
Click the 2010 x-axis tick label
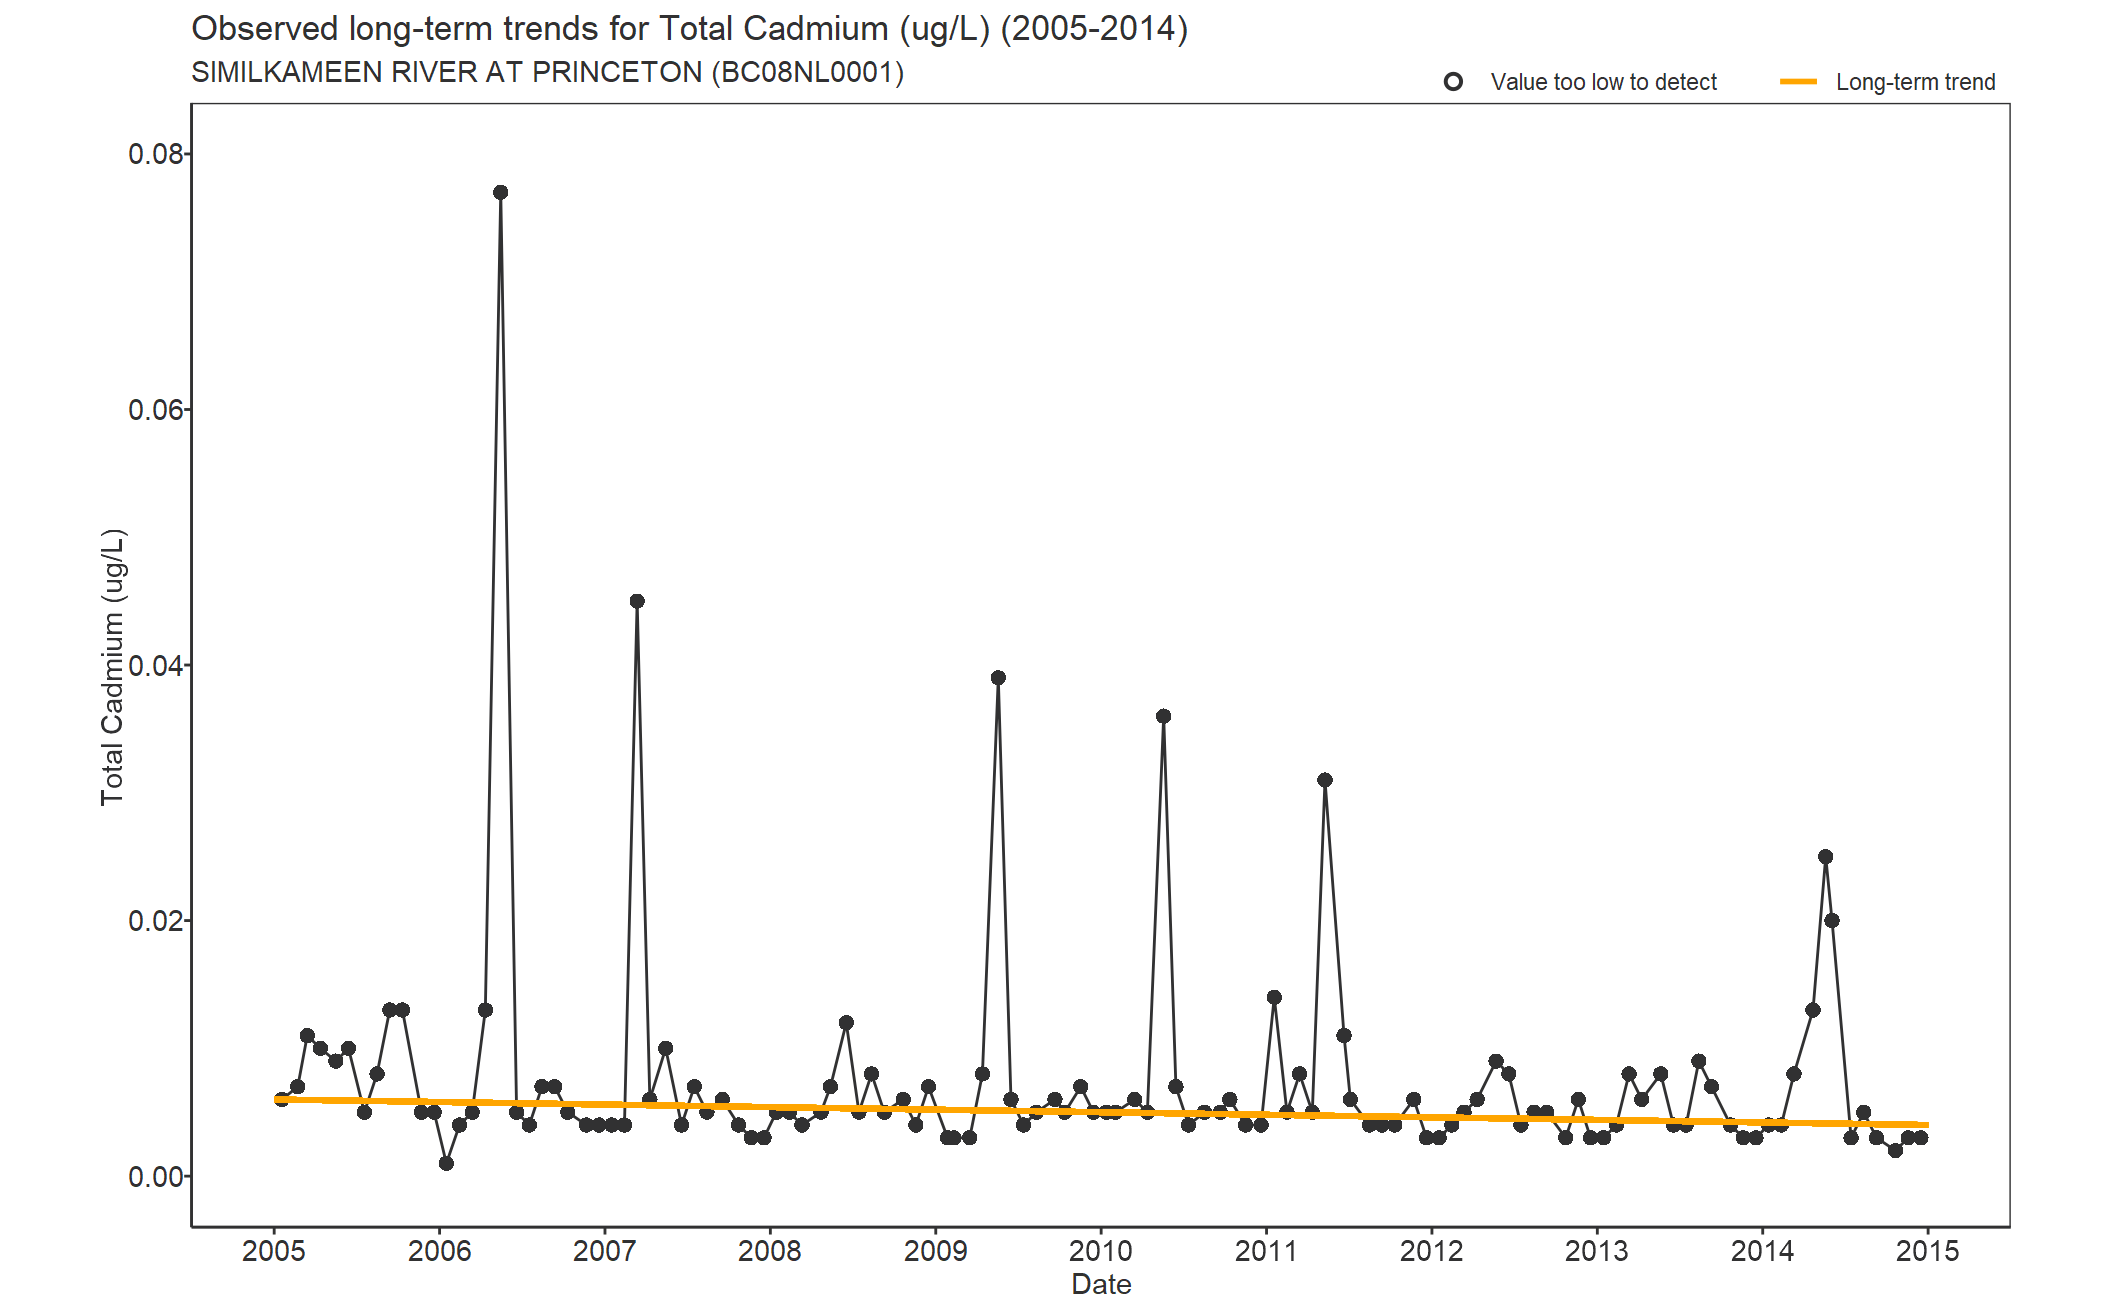pos(1101,1251)
